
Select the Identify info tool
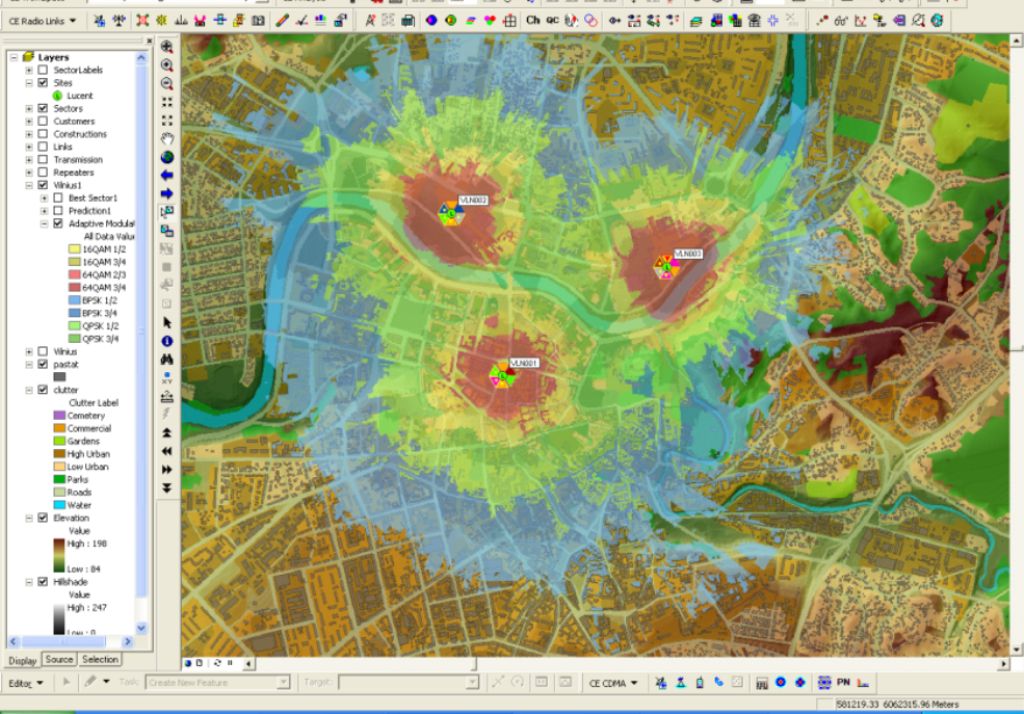(x=167, y=341)
